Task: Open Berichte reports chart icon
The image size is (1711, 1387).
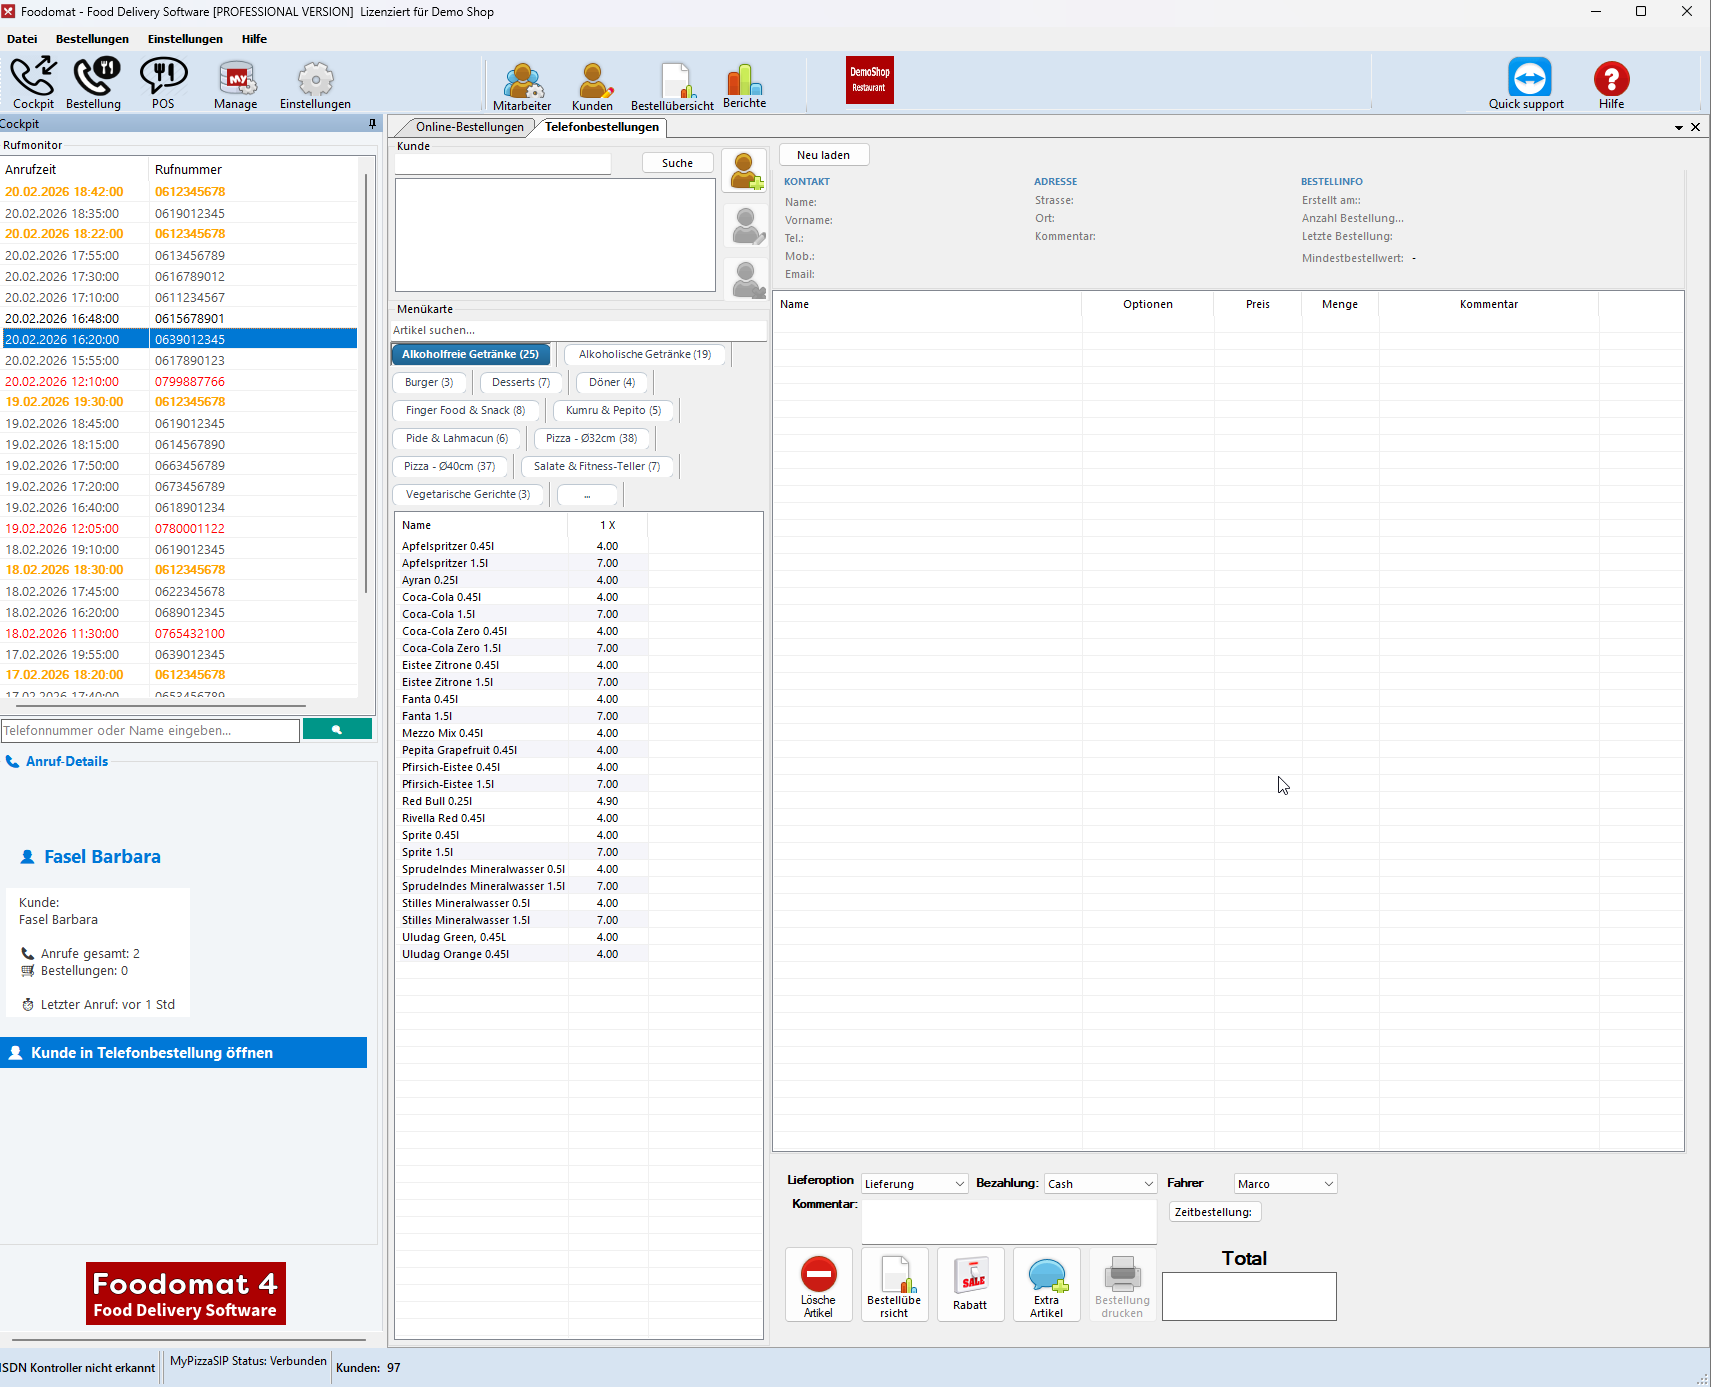Action: [x=744, y=80]
